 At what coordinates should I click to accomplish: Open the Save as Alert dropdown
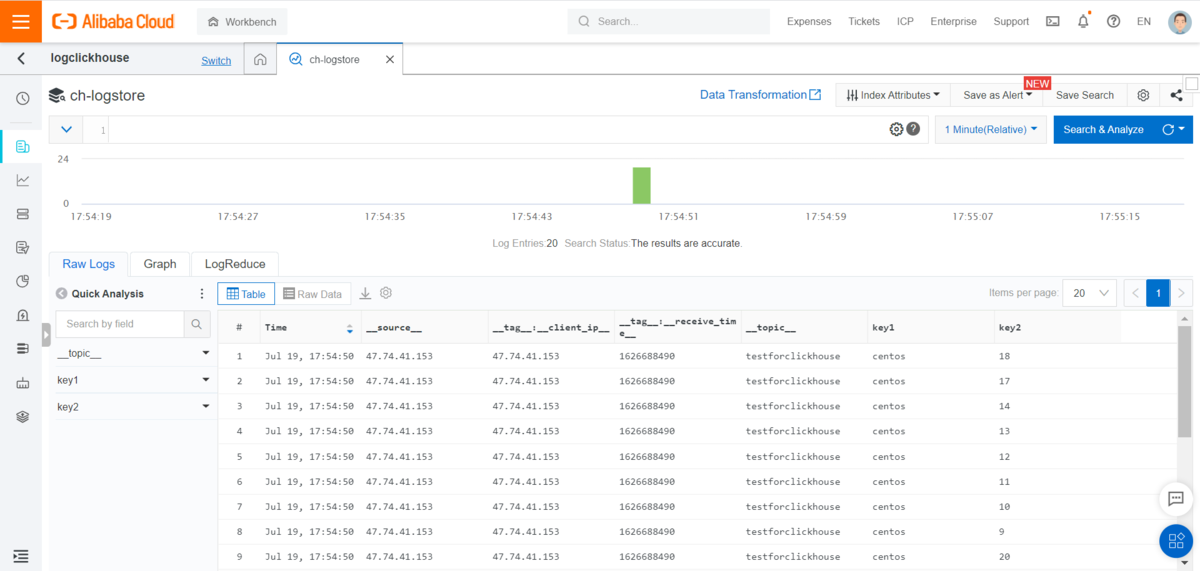[x=996, y=95]
